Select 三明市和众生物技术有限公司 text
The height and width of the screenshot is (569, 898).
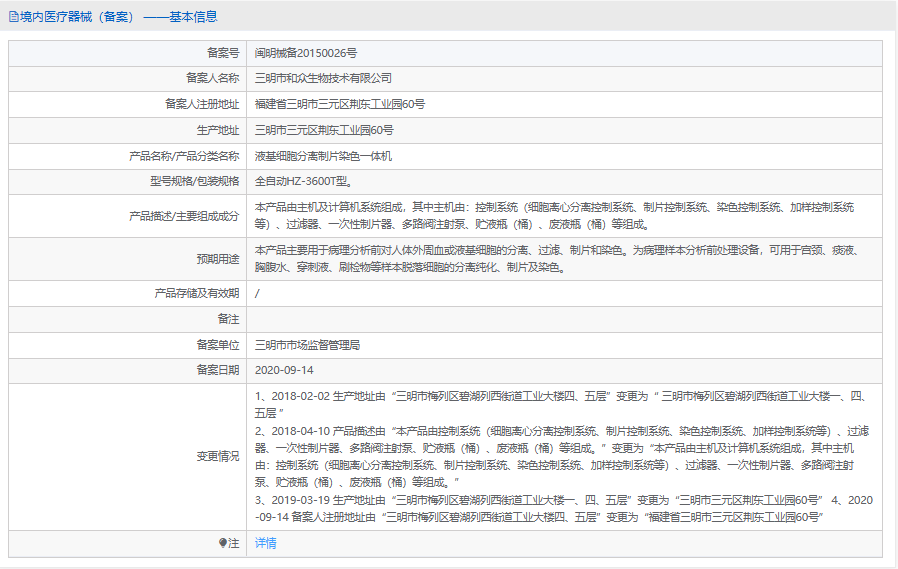[x=324, y=78]
